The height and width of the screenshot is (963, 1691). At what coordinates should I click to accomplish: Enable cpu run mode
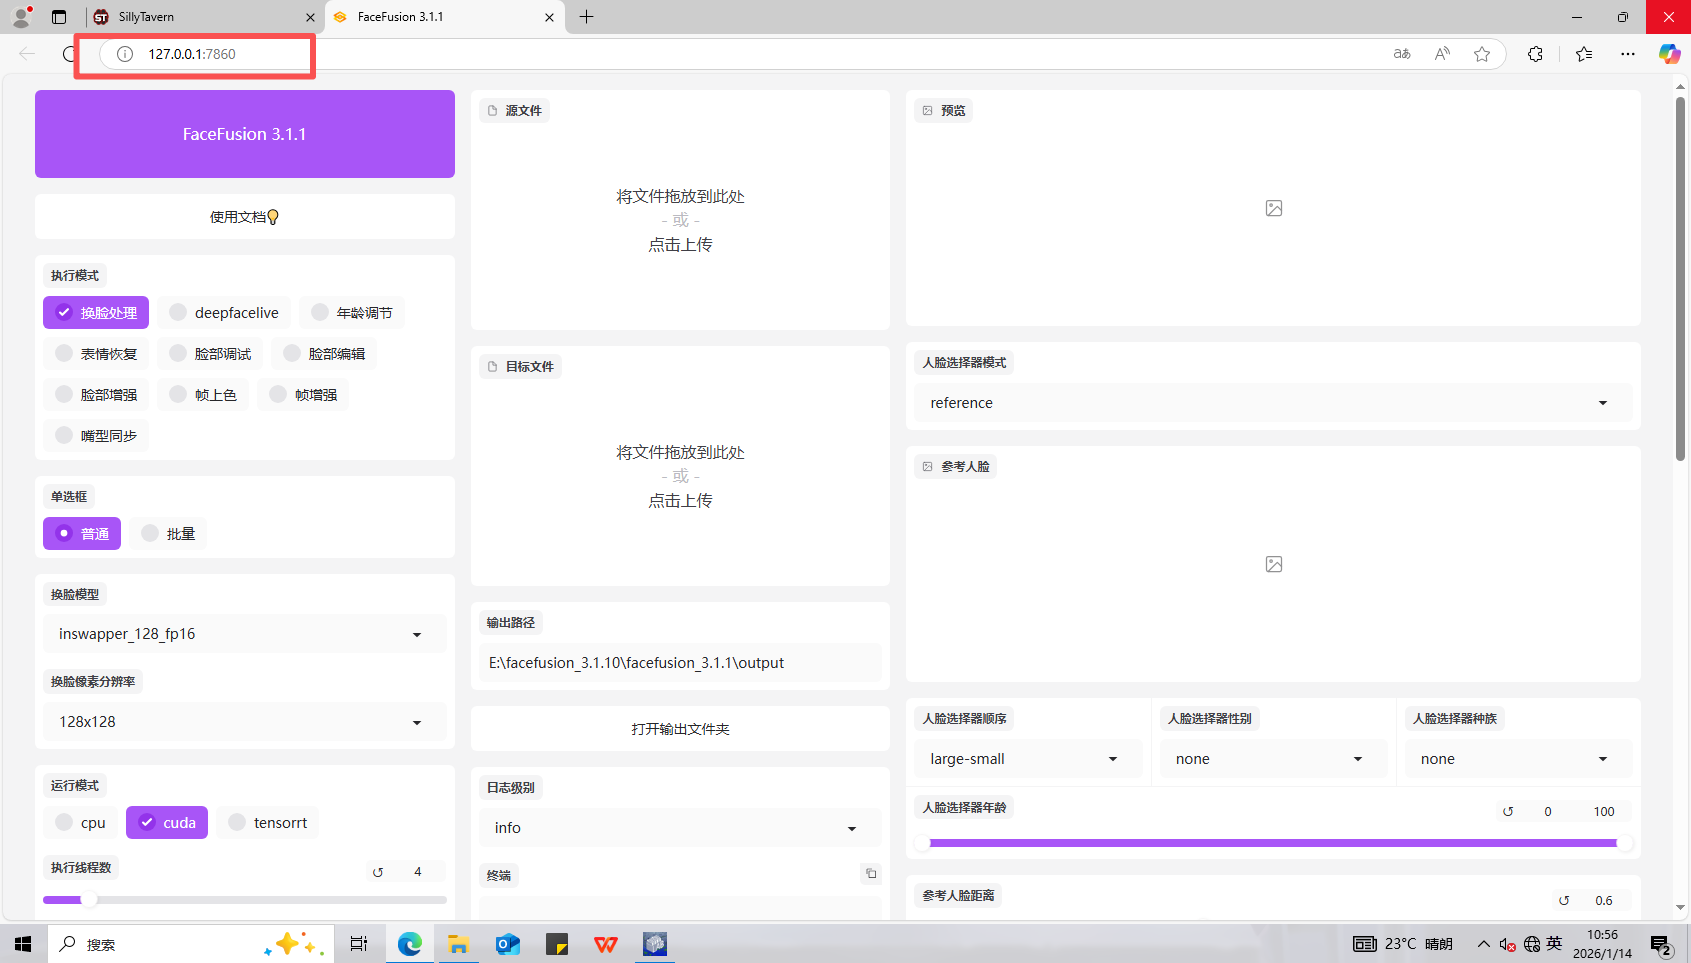[x=80, y=823]
